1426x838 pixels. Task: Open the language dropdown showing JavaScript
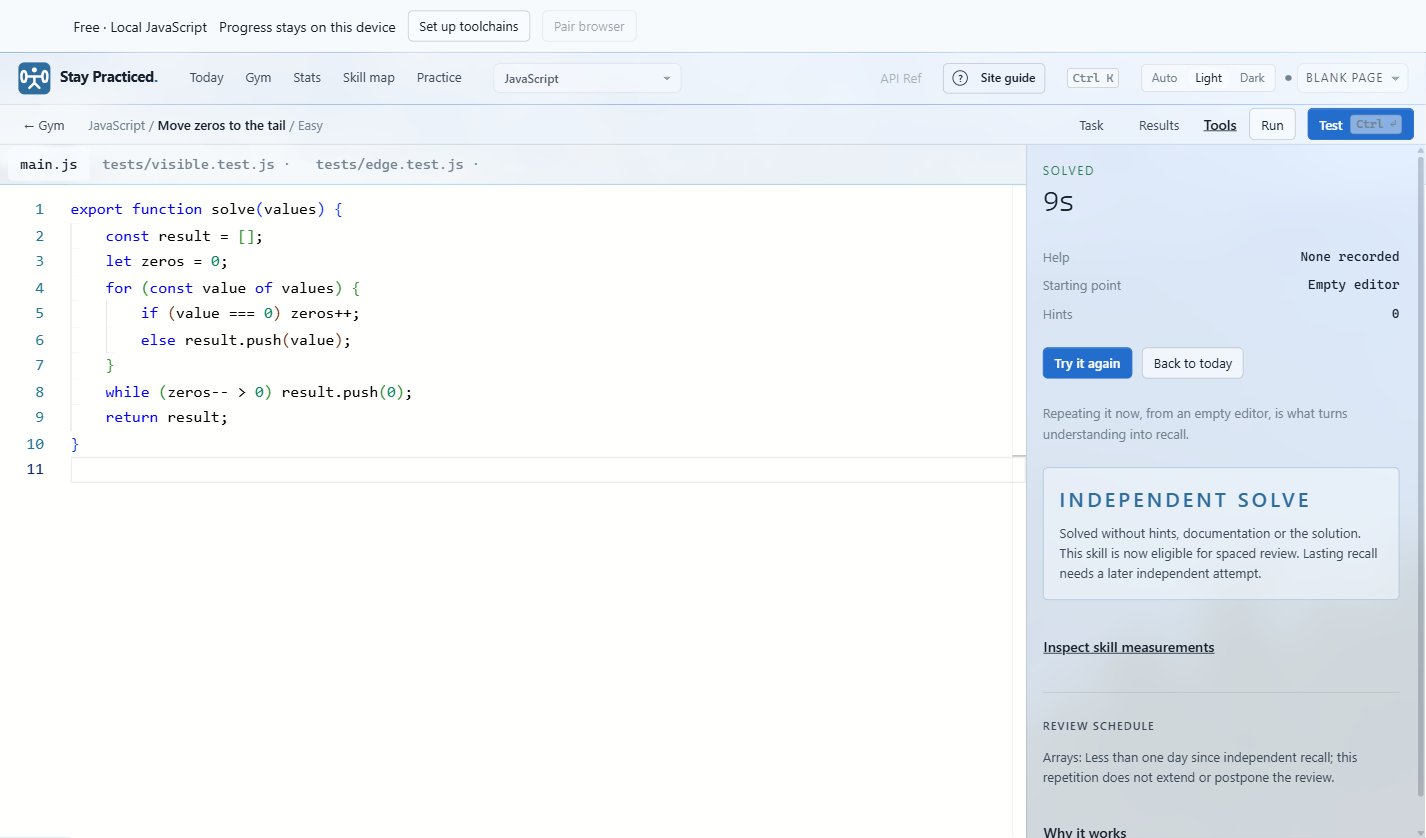pos(587,78)
